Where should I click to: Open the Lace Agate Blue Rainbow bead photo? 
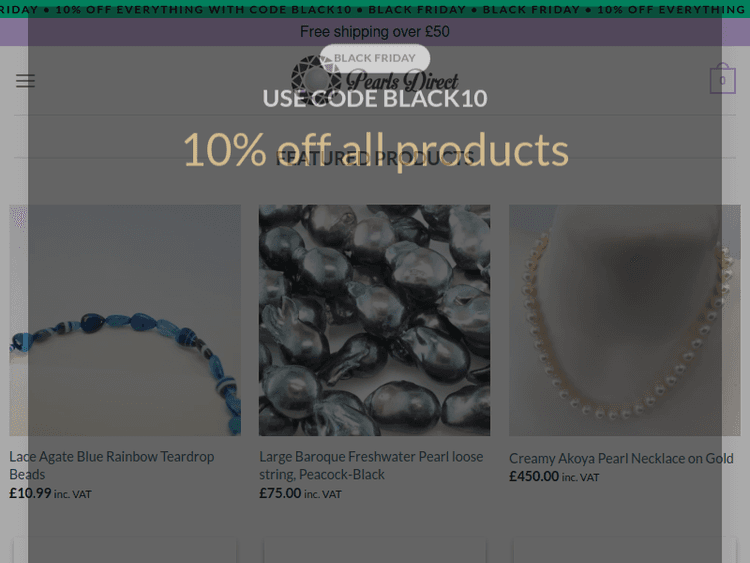125,320
